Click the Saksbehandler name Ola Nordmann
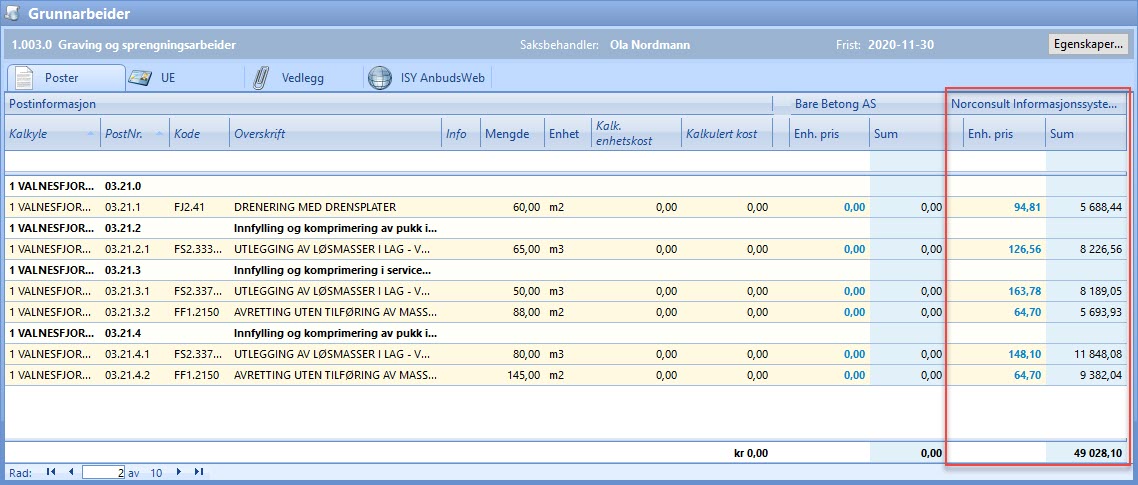The height and width of the screenshot is (485, 1138). 650,44
